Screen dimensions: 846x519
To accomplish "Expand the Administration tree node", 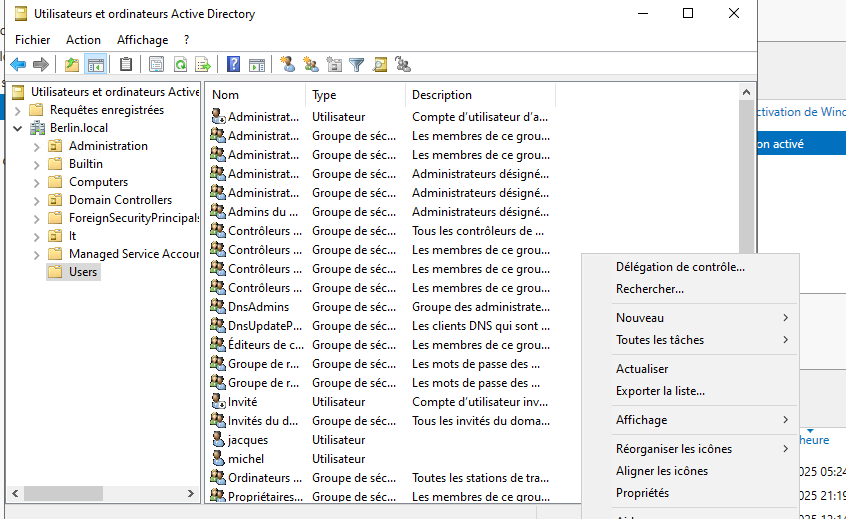I will 37,147.
